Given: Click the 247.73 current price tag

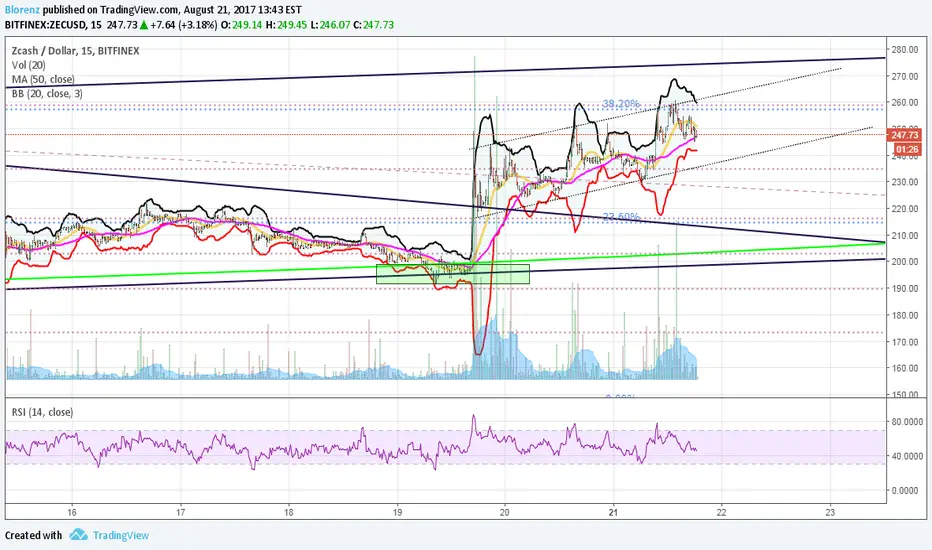Looking at the screenshot, I should pyautogui.click(x=905, y=135).
